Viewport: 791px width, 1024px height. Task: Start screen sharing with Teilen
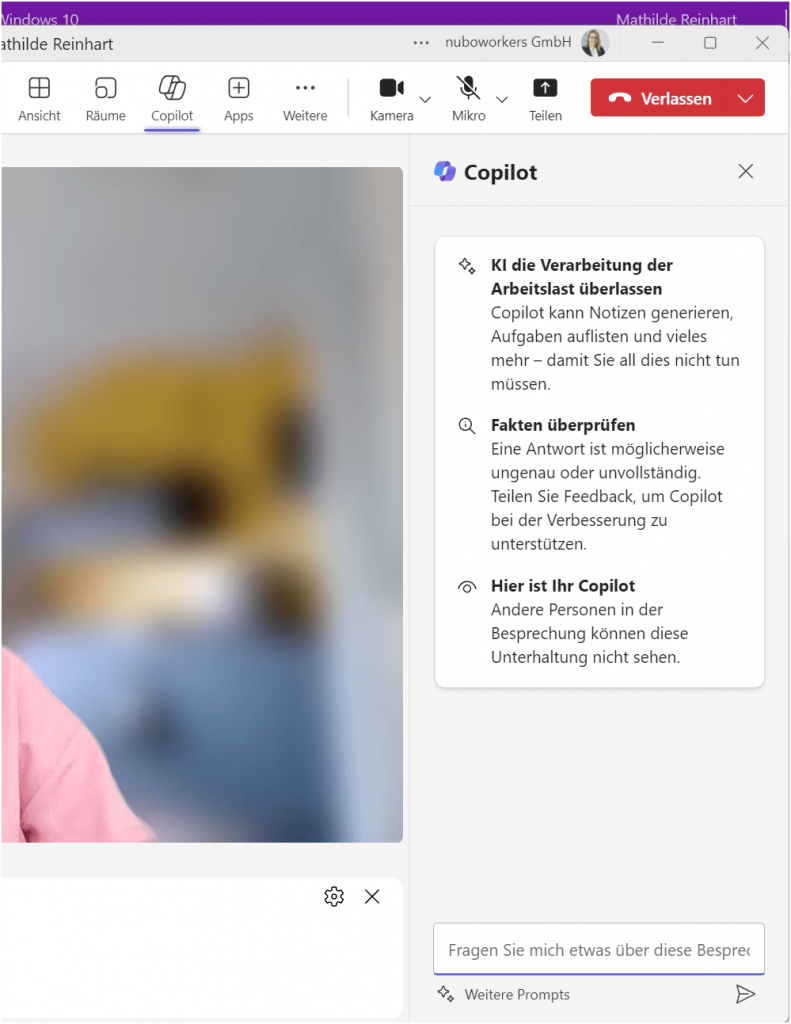(545, 99)
